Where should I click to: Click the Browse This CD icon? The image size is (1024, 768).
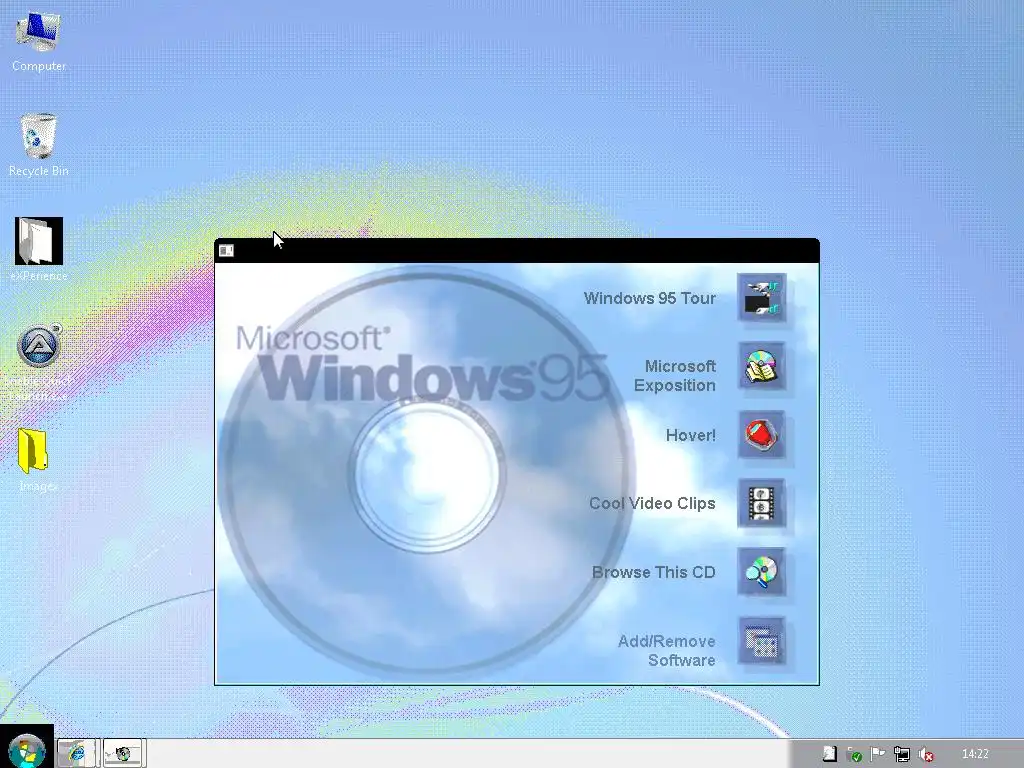point(761,572)
